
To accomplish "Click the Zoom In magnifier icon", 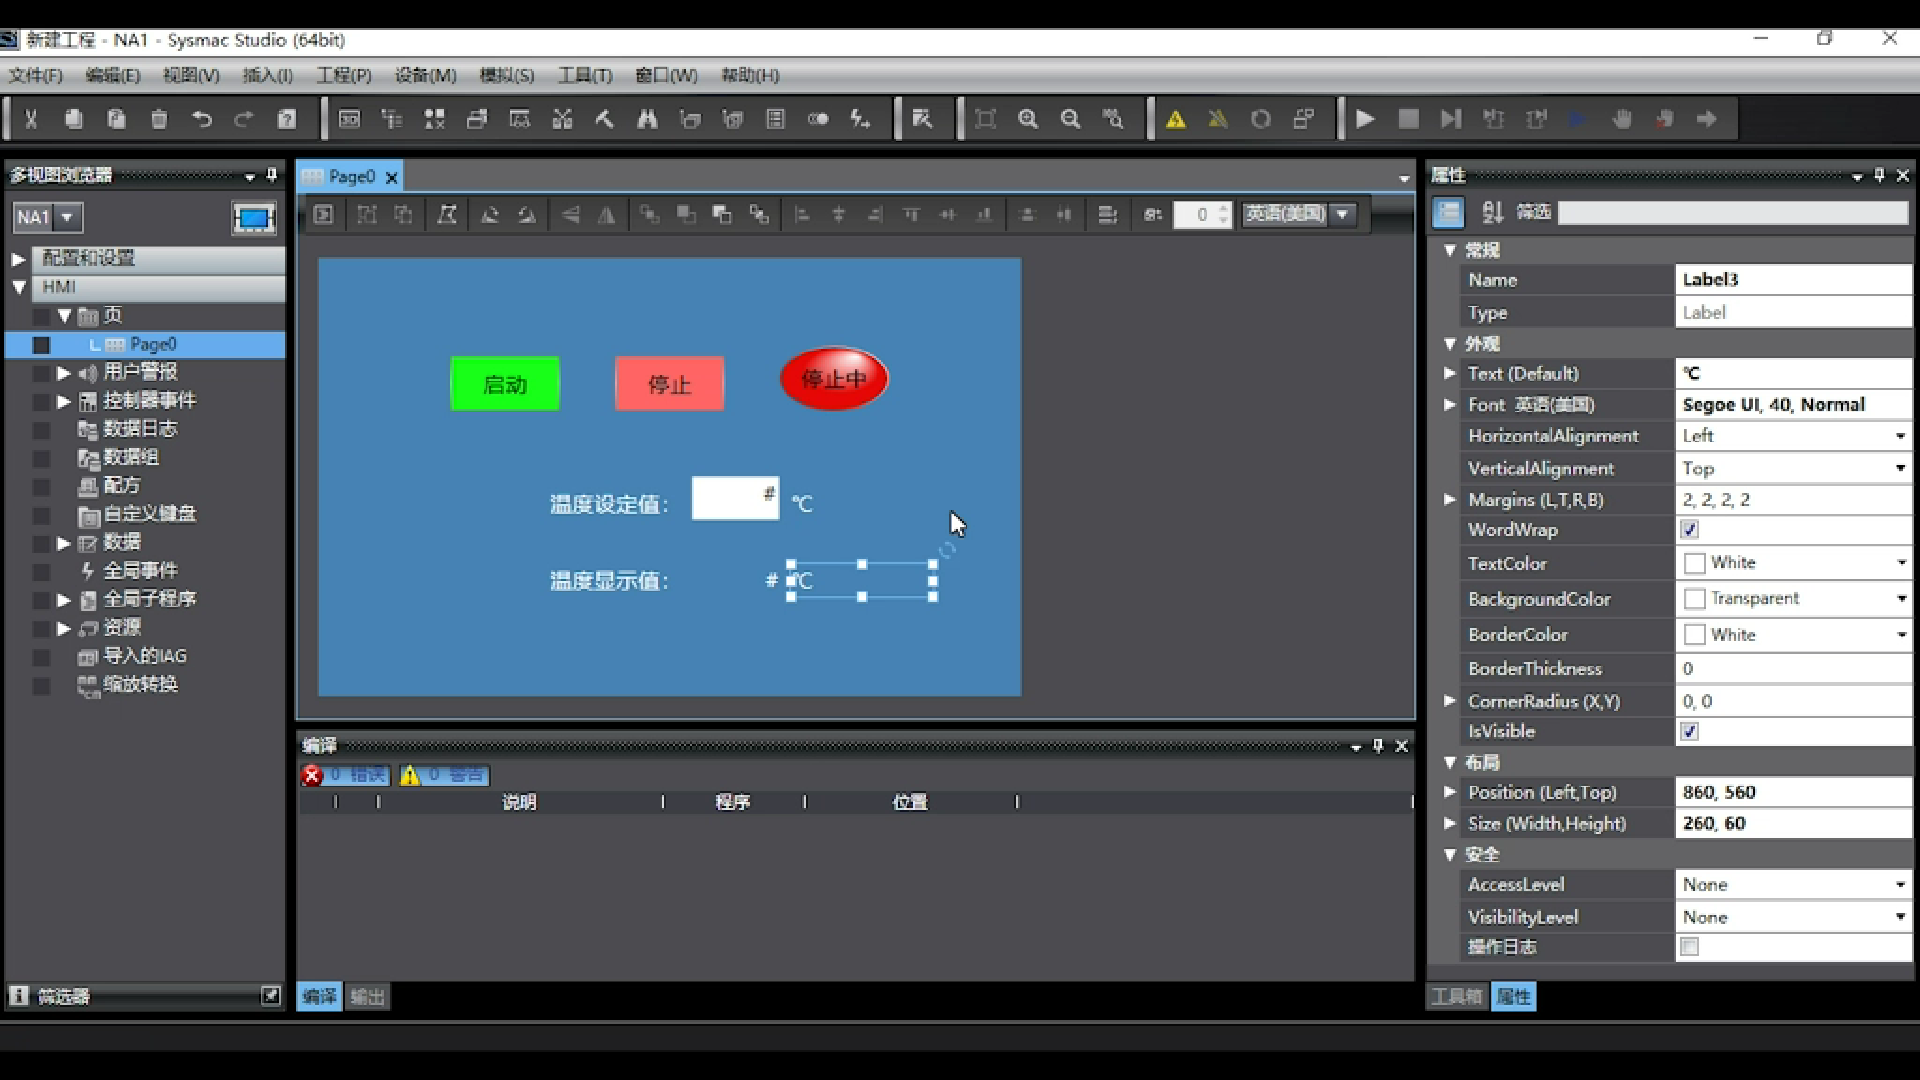I will tap(1028, 119).
